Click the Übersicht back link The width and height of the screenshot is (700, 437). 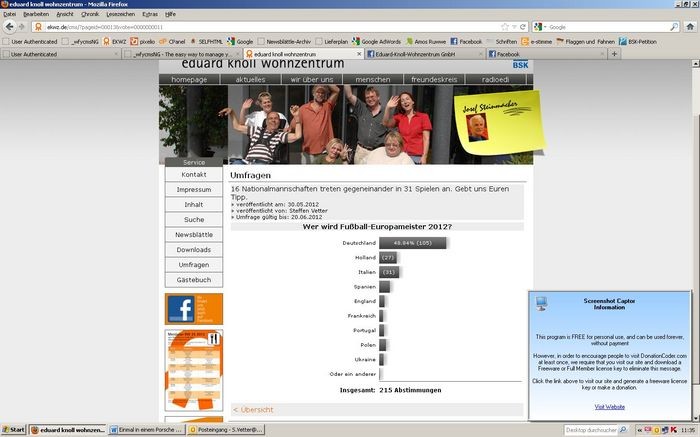click(254, 409)
